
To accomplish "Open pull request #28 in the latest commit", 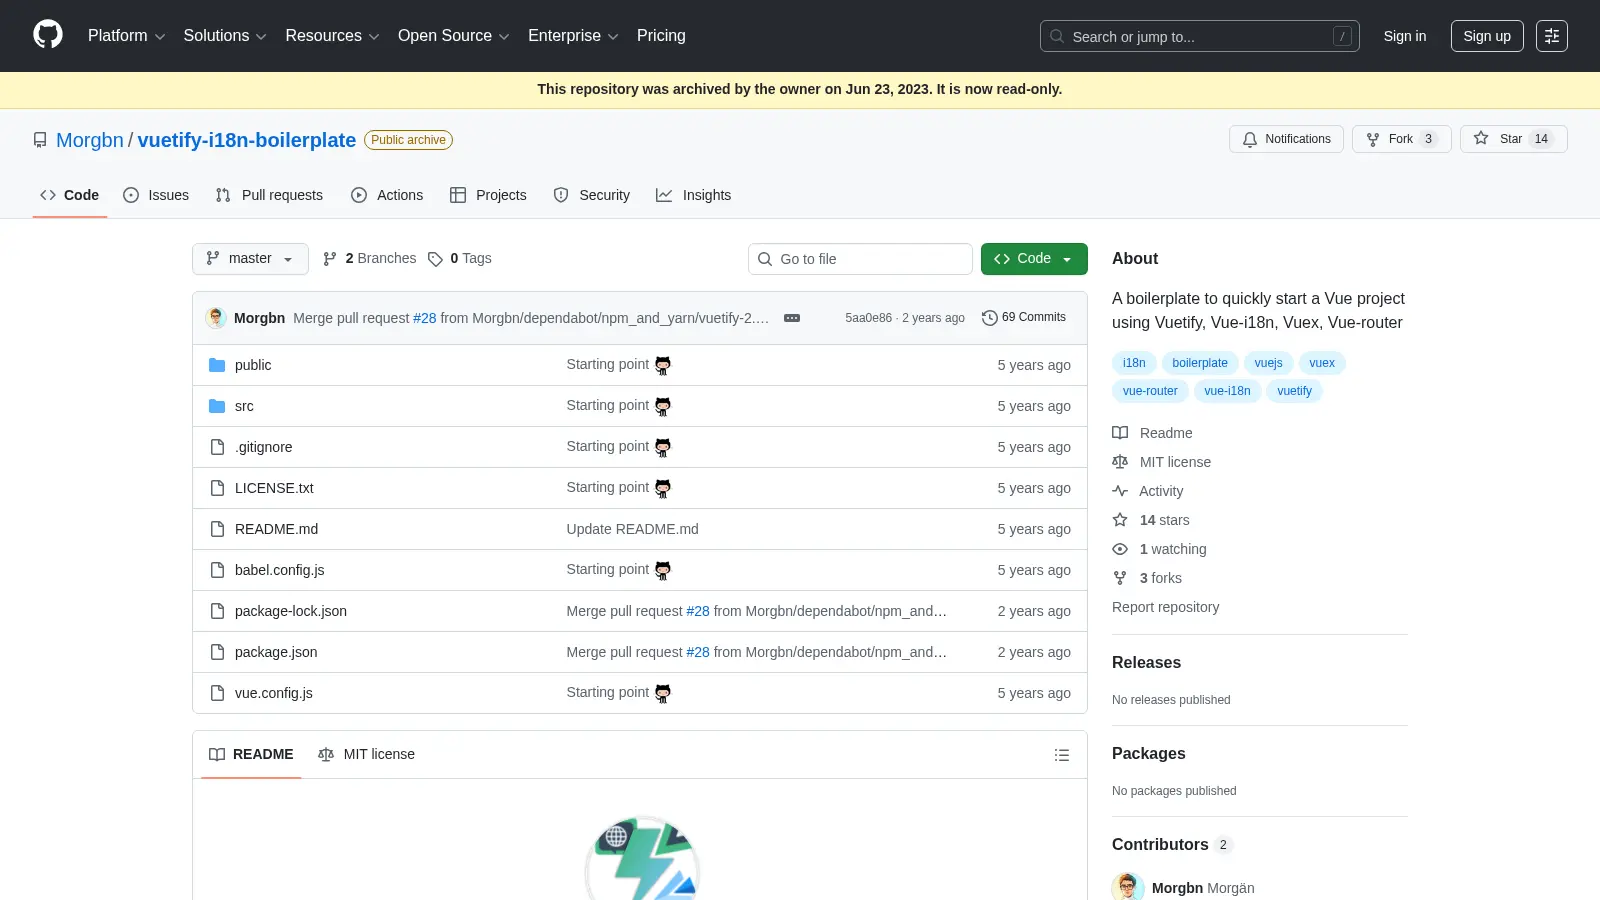I will [425, 318].
